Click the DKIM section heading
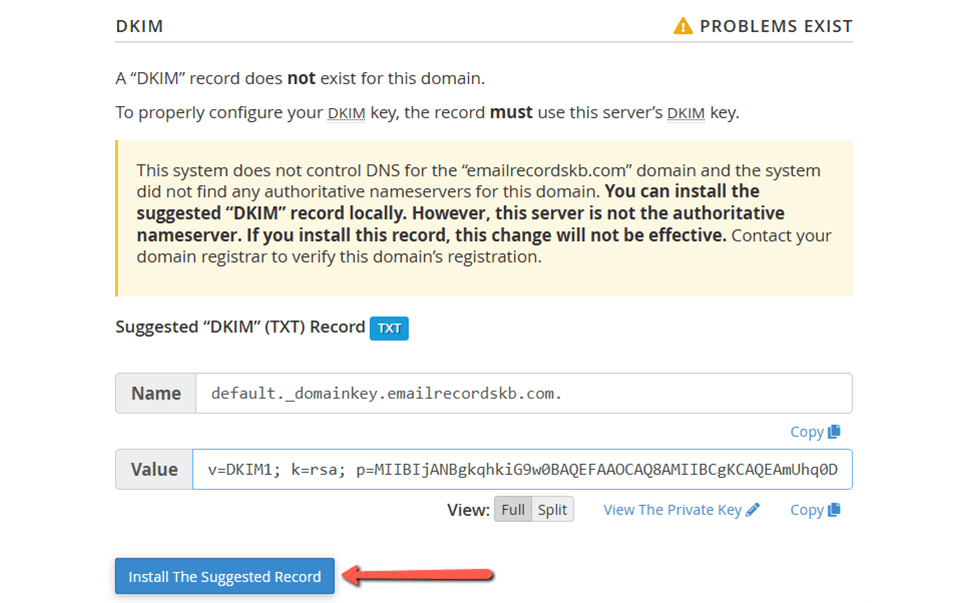This screenshot has height=603, width=970. click(139, 26)
